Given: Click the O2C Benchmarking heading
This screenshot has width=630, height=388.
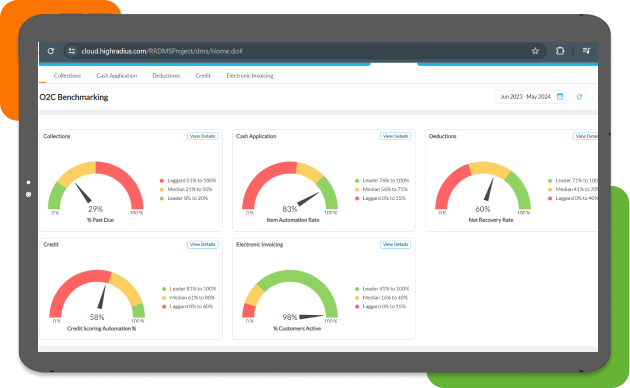Looking at the screenshot, I should 74,97.
